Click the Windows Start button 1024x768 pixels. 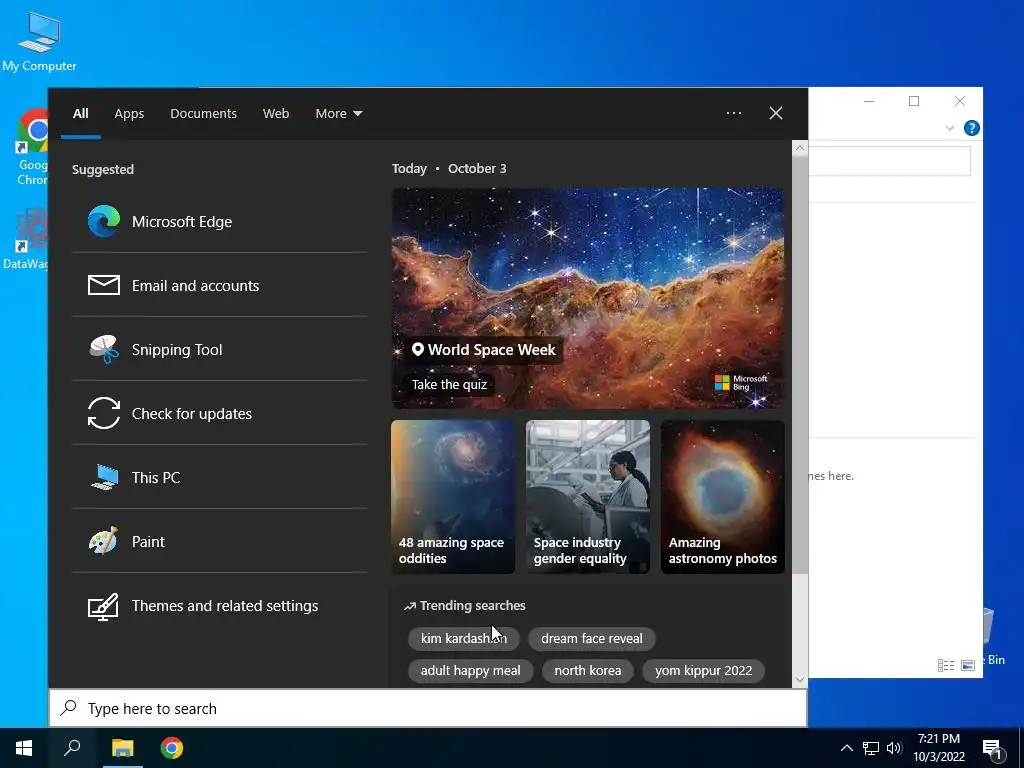tap(24, 748)
